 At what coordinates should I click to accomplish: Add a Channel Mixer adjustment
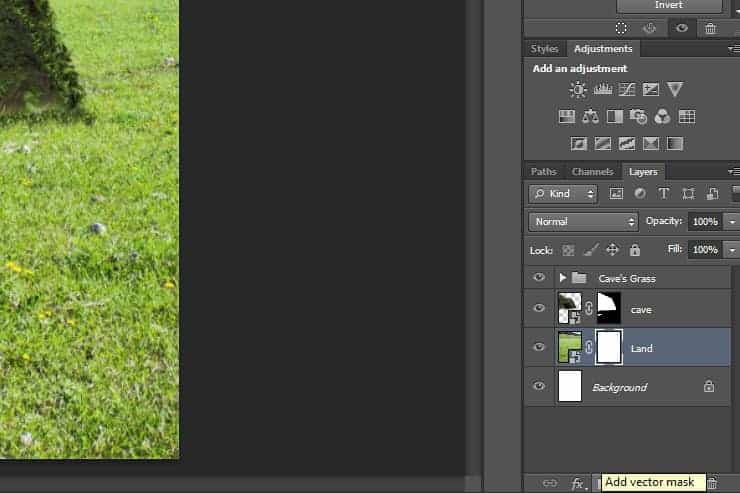pyautogui.click(x=663, y=117)
